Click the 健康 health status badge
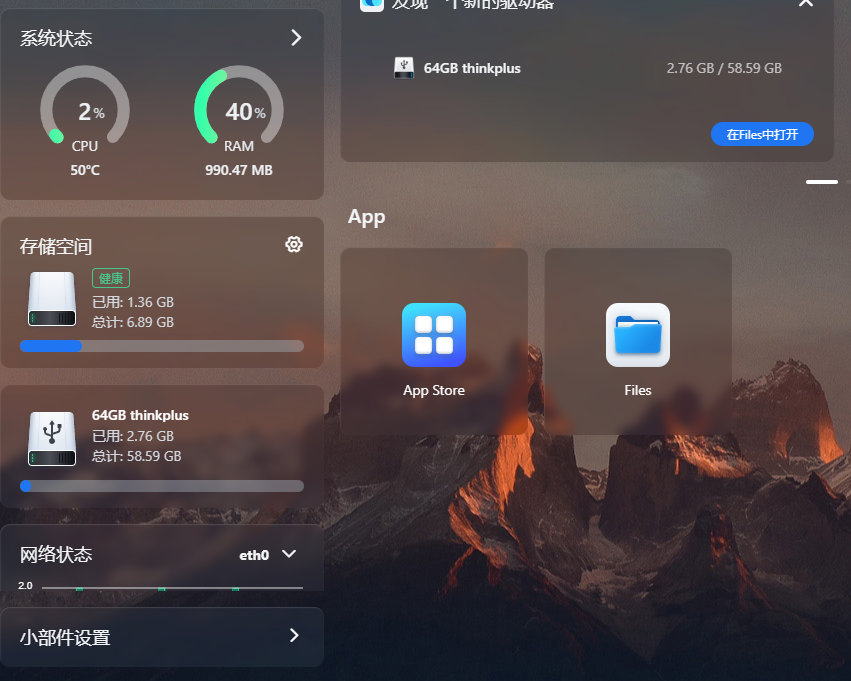Screen dimensions: 851x681 point(111,278)
